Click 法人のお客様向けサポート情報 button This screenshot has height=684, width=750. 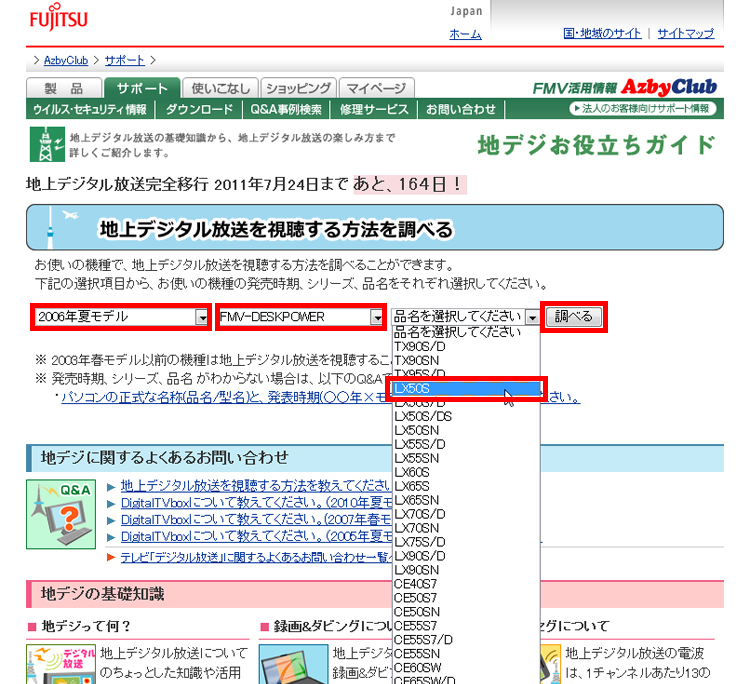642,109
